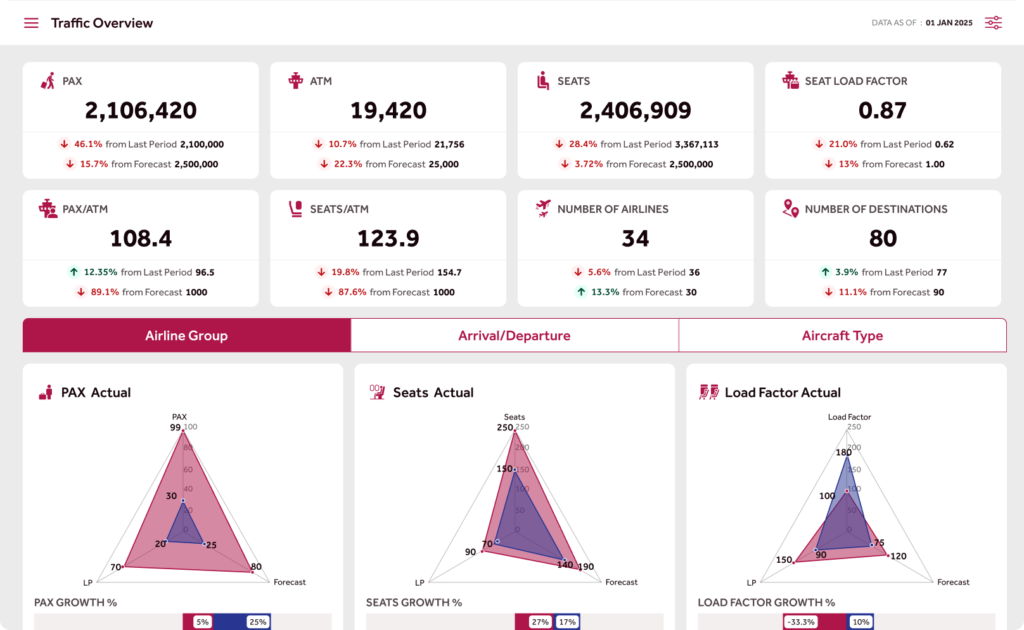Screen dimensions: 1024x630
Task: Click the Number of Destinations pin icon
Action: coord(790,209)
